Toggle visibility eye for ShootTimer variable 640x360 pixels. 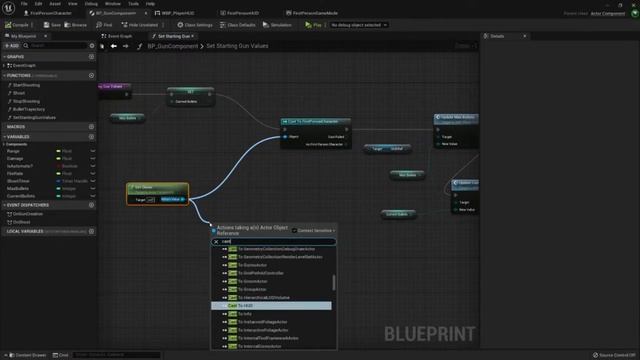(93, 181)
